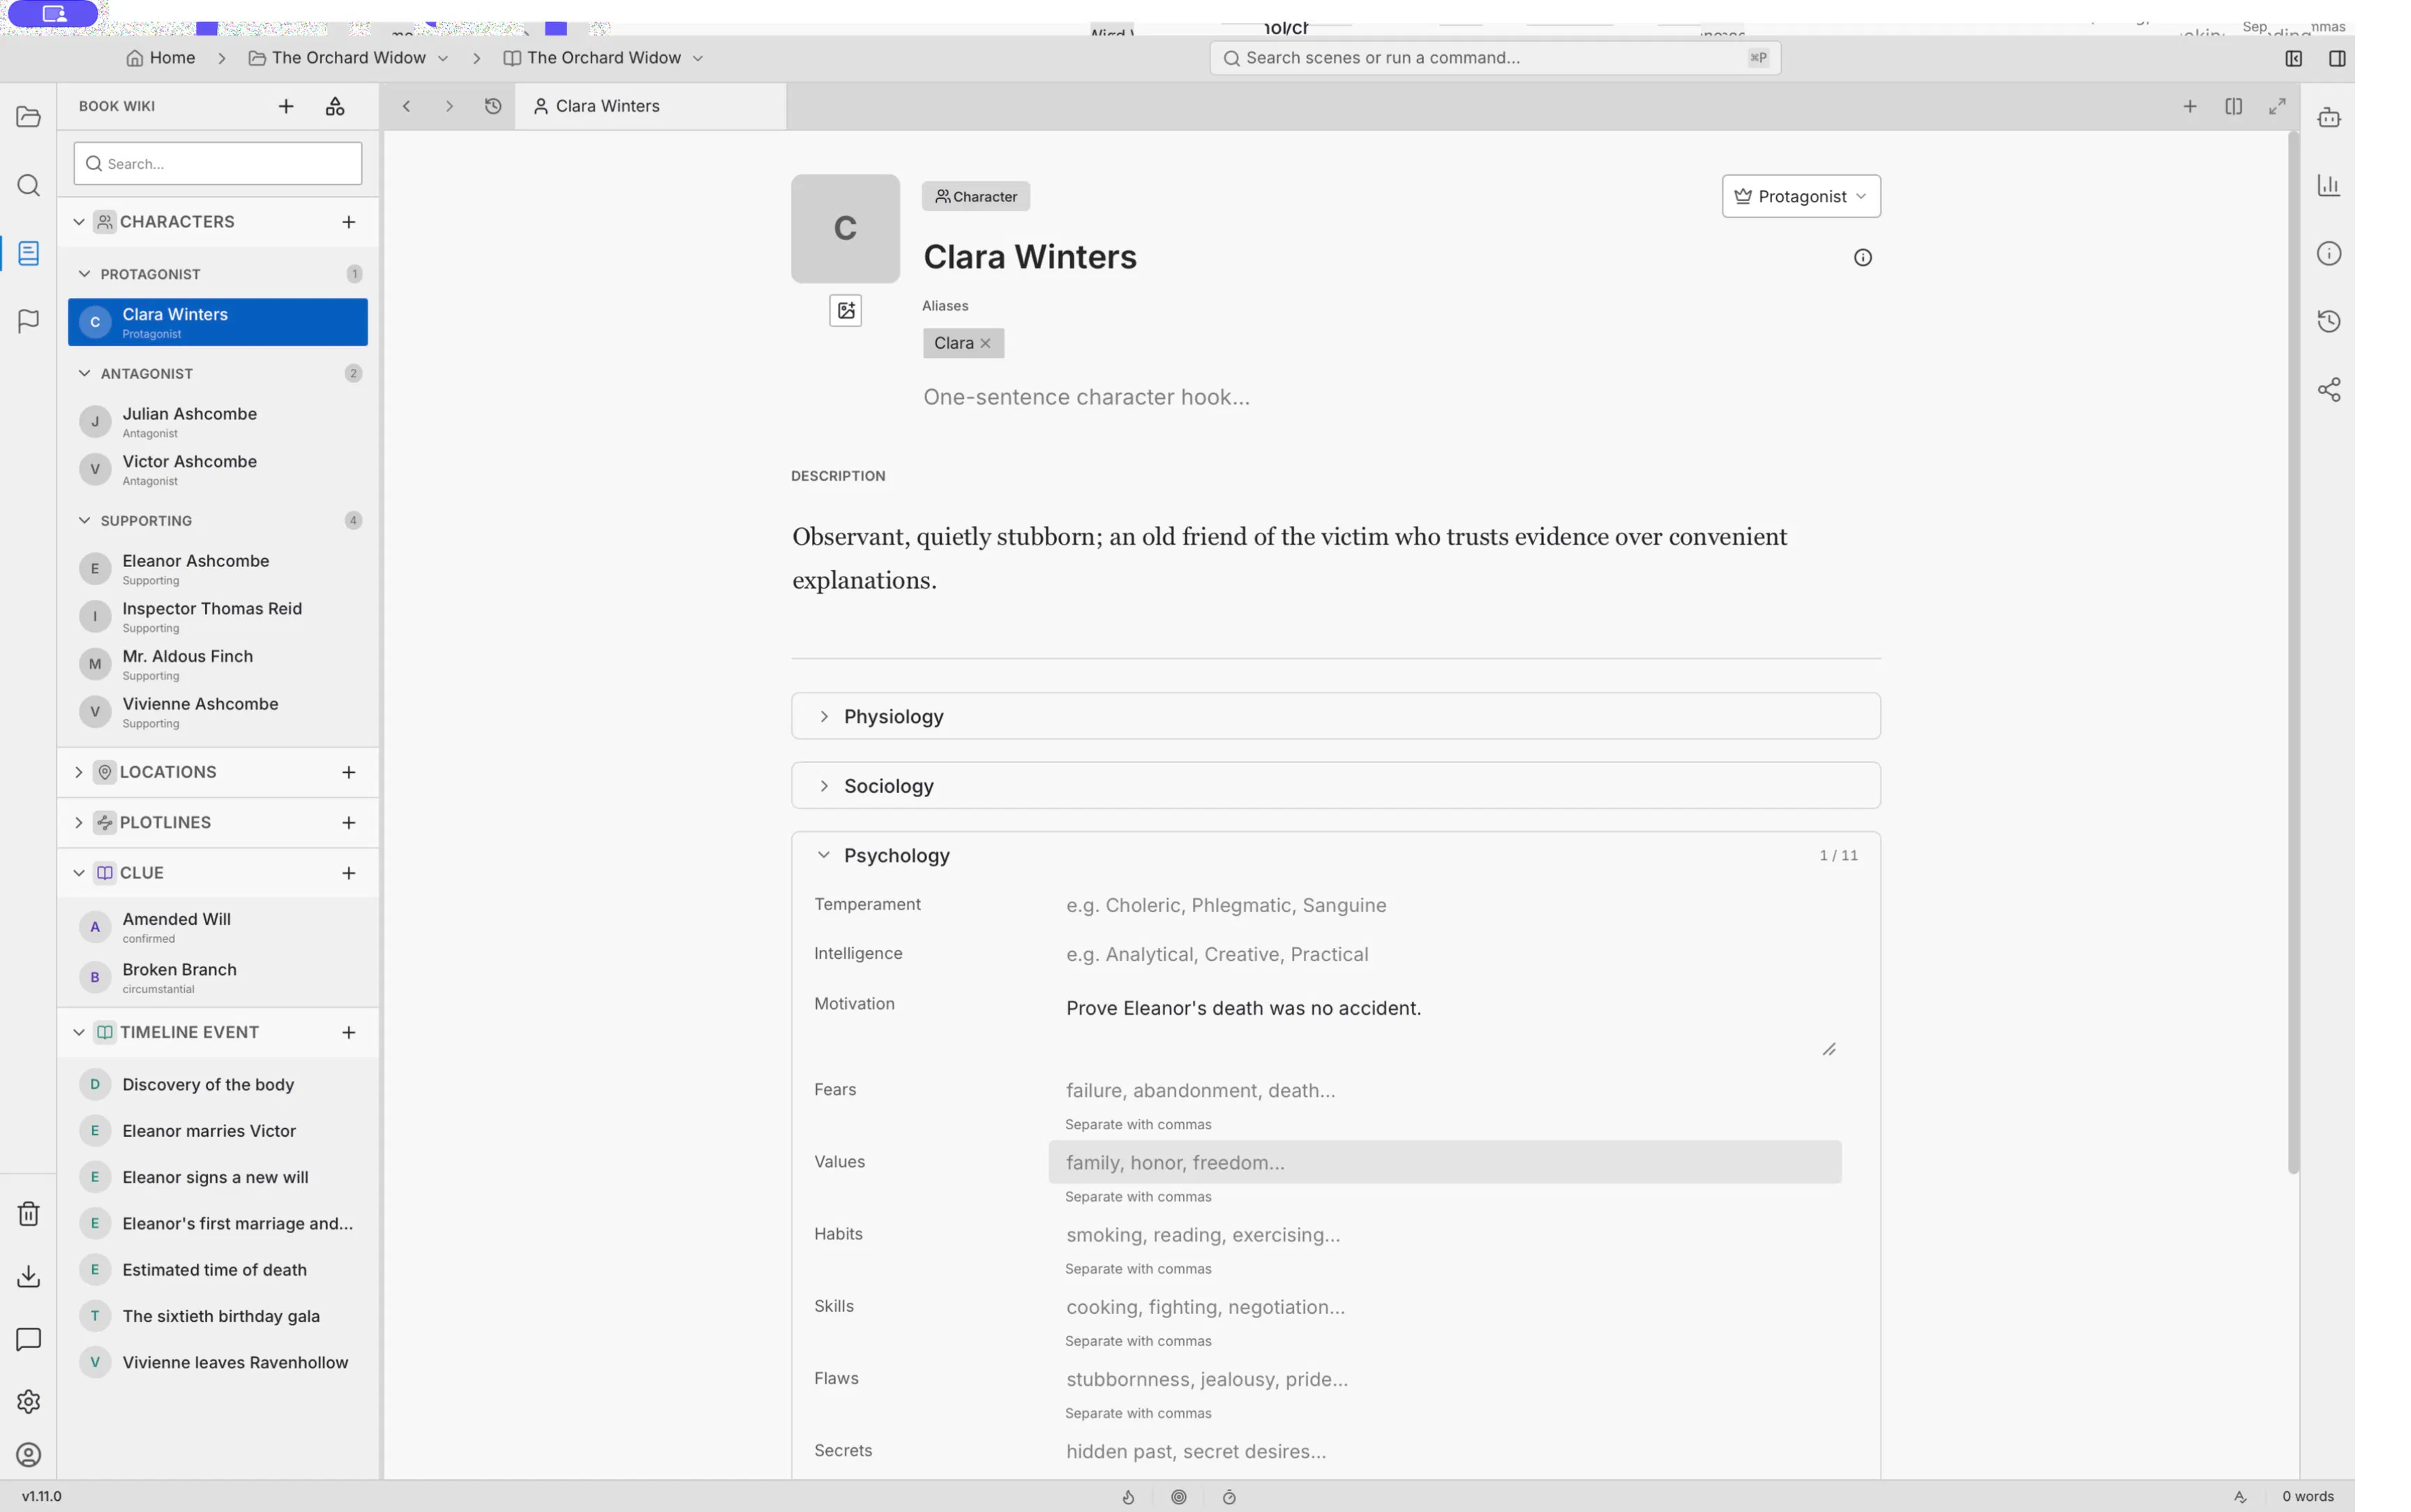Viewport: 2411px width, 1512px height.
Task: Click spellcheck icon in status bar
Action: tap(2240, 1497)
